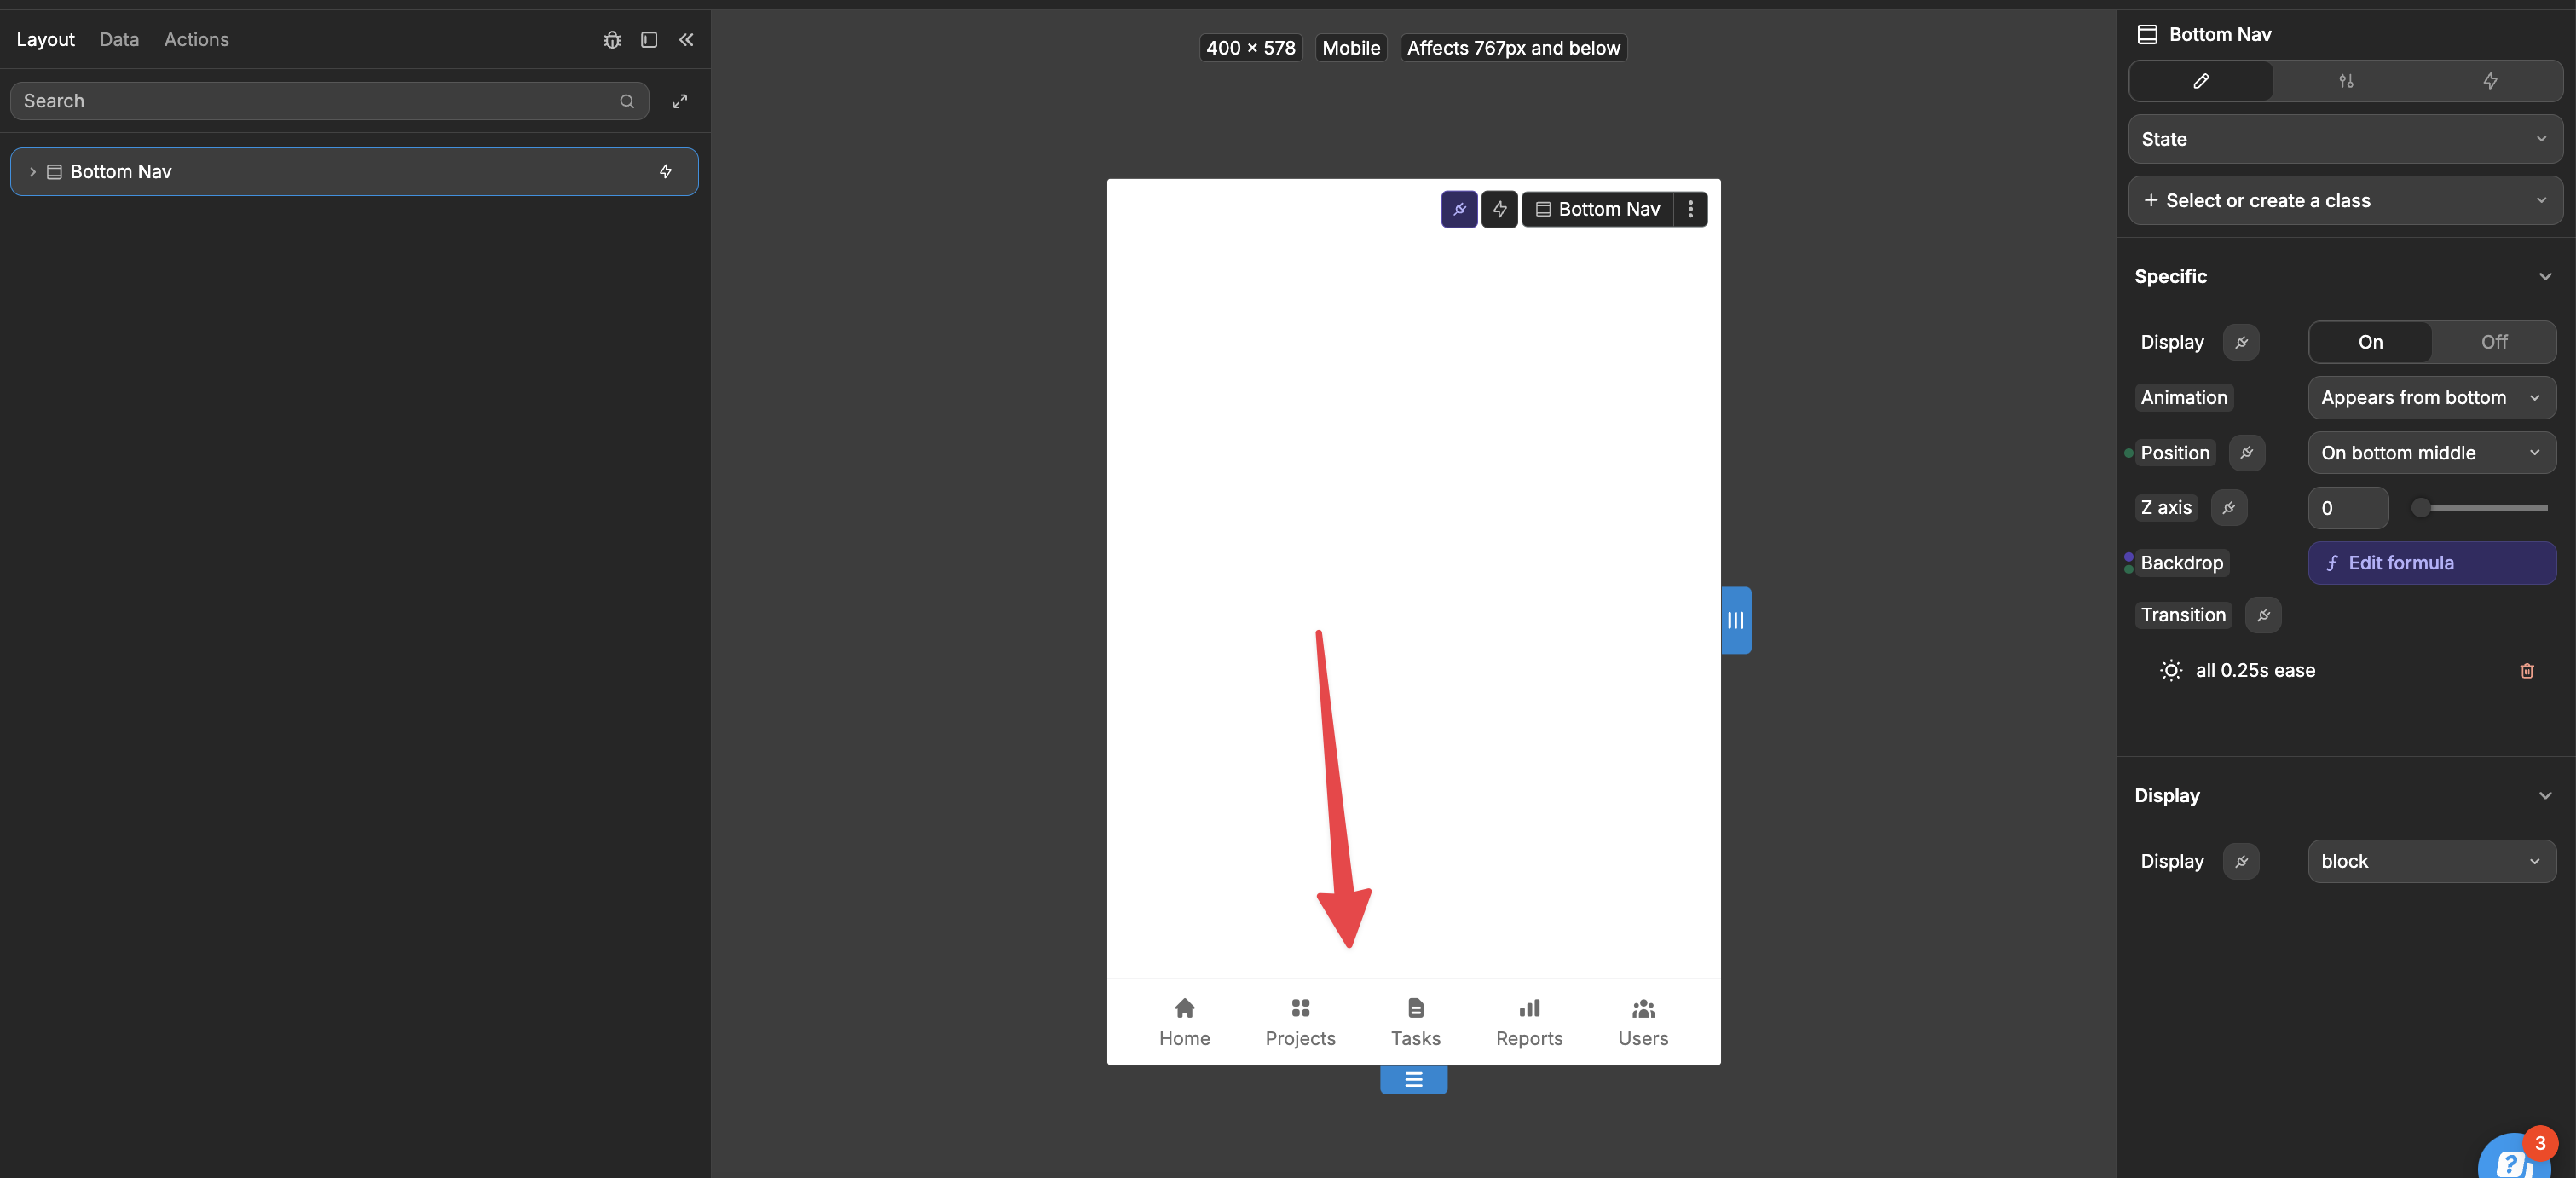Expand the Display block dropdown
Viewport: 2576px width, 1178px height.
[2429, 859]
